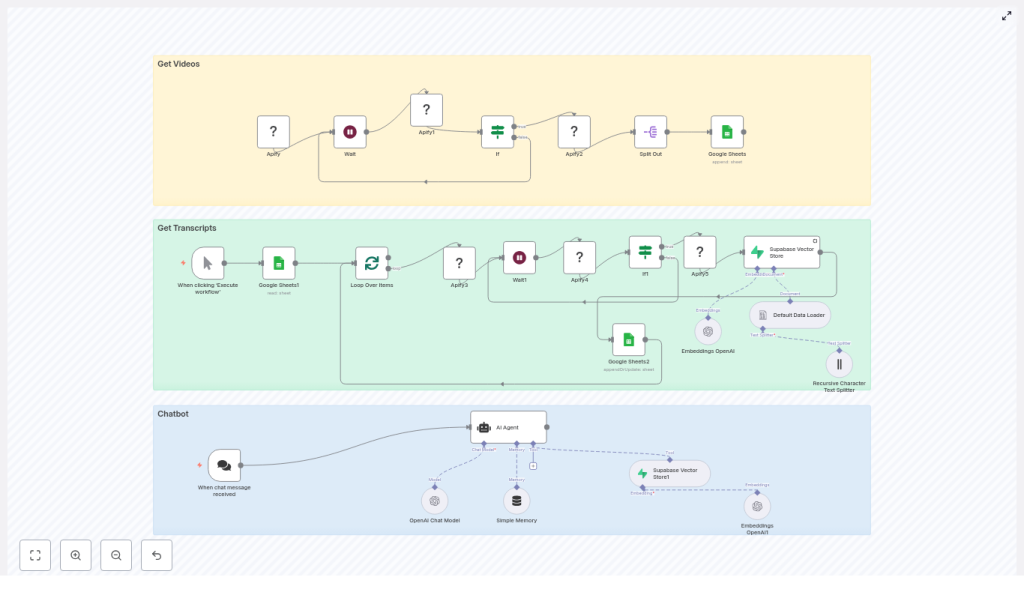1024x610 pixels.
Task: Open the Supabase Vector Store node
Action: point(781,252)
